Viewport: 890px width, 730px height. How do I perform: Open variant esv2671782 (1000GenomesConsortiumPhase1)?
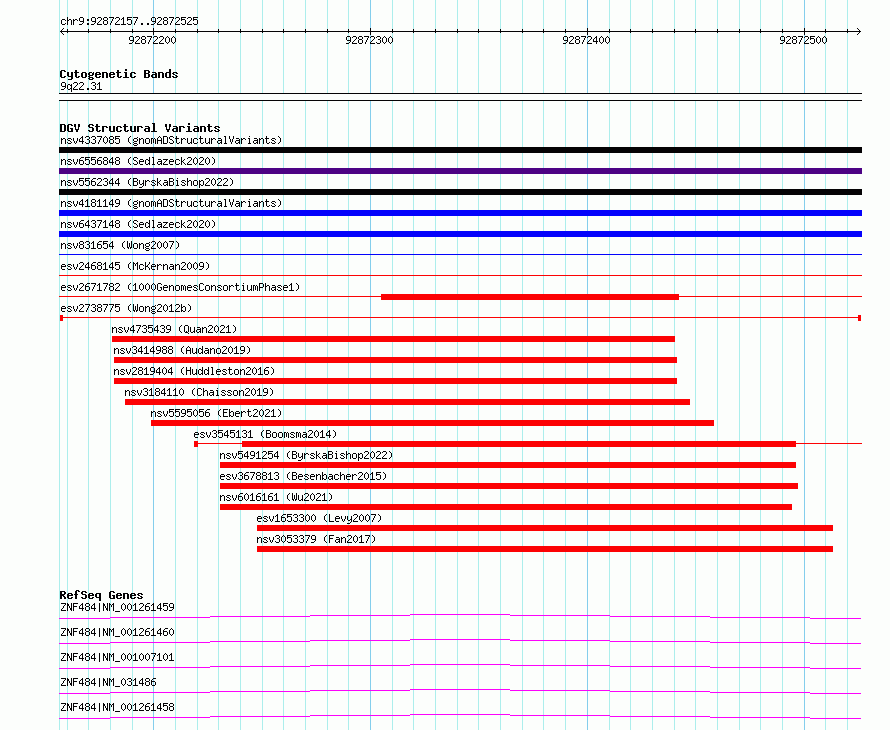pyautogui.click(x=180, y=287)
